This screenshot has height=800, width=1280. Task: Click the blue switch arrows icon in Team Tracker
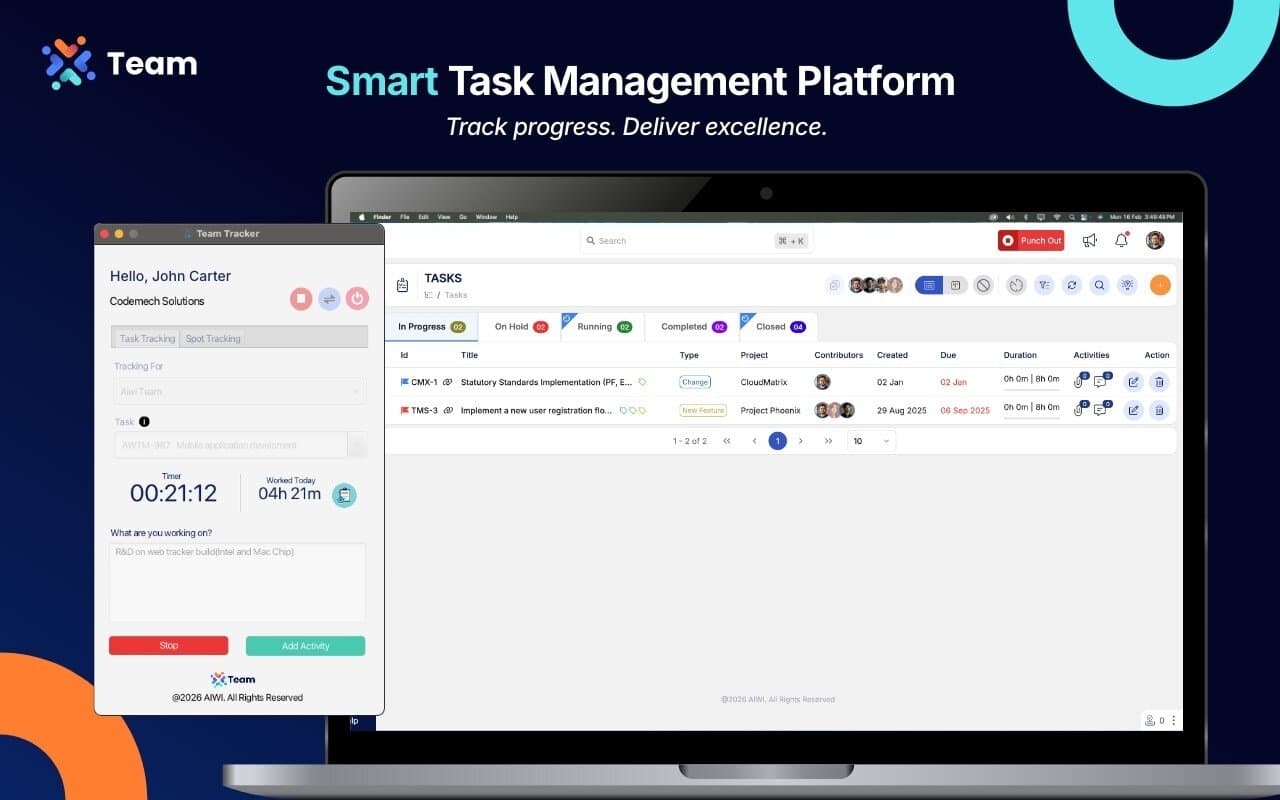(x=329, y=298)
